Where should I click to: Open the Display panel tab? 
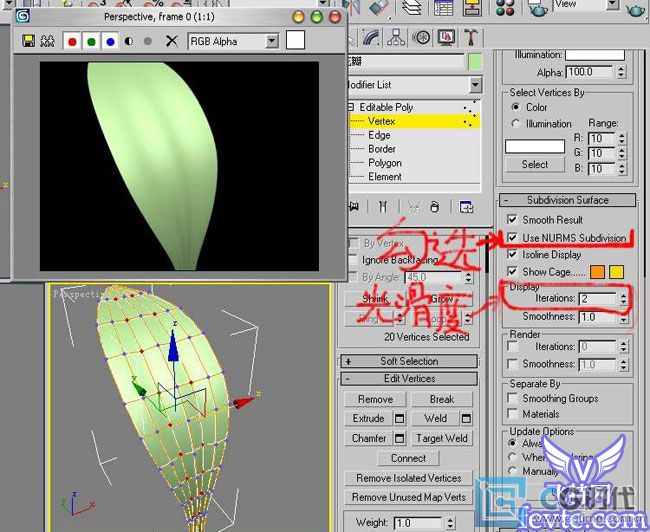[446, 38]
